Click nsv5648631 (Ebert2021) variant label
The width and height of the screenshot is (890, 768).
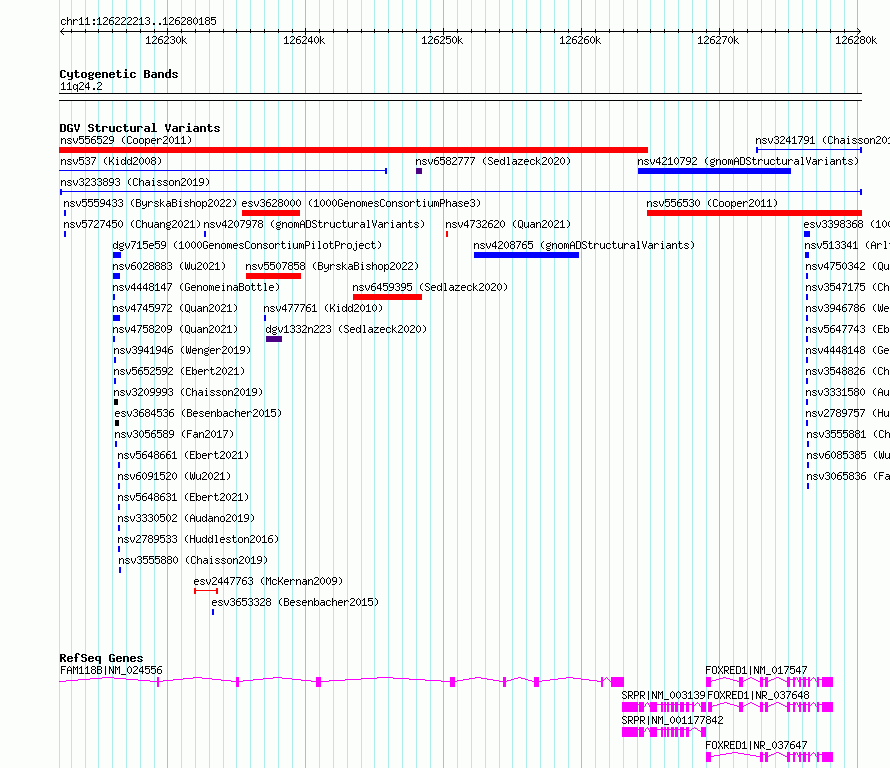(183, 497)
